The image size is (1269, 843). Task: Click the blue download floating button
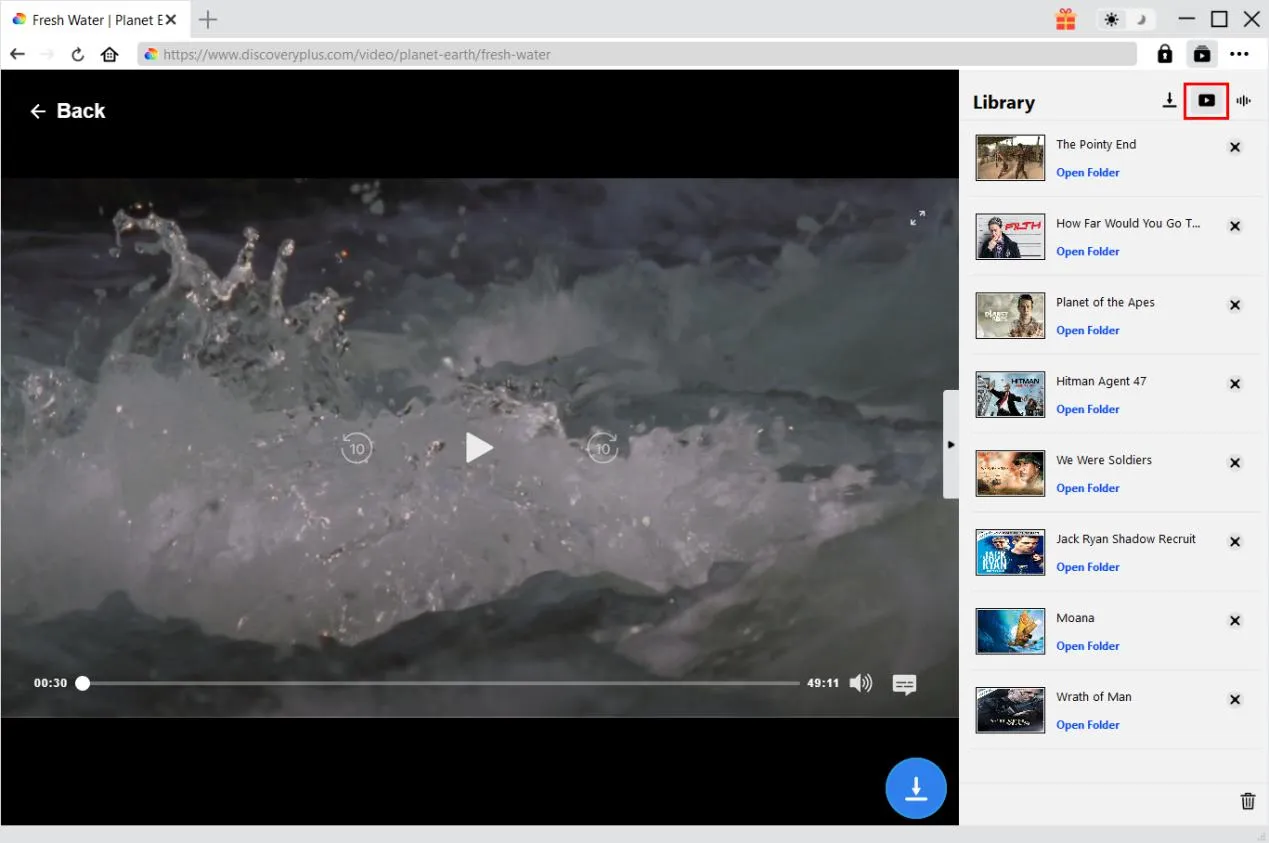coord(915,788)
